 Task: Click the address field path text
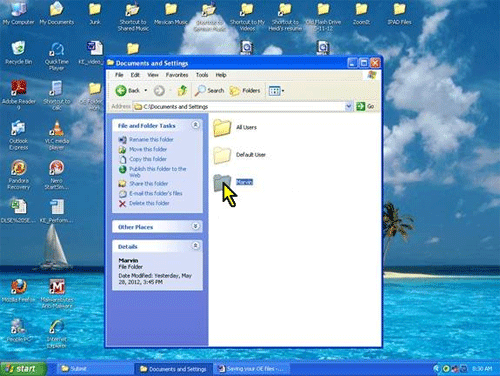click(x=176, y=107)
